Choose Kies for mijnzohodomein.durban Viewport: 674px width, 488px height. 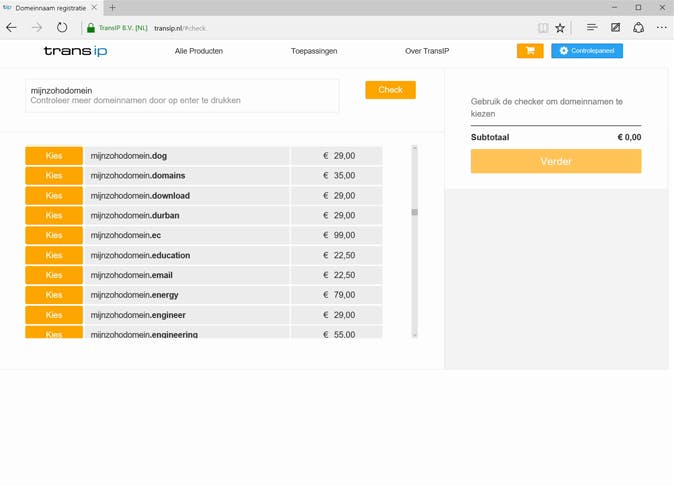pyautogui.click(x=54, y=215)
